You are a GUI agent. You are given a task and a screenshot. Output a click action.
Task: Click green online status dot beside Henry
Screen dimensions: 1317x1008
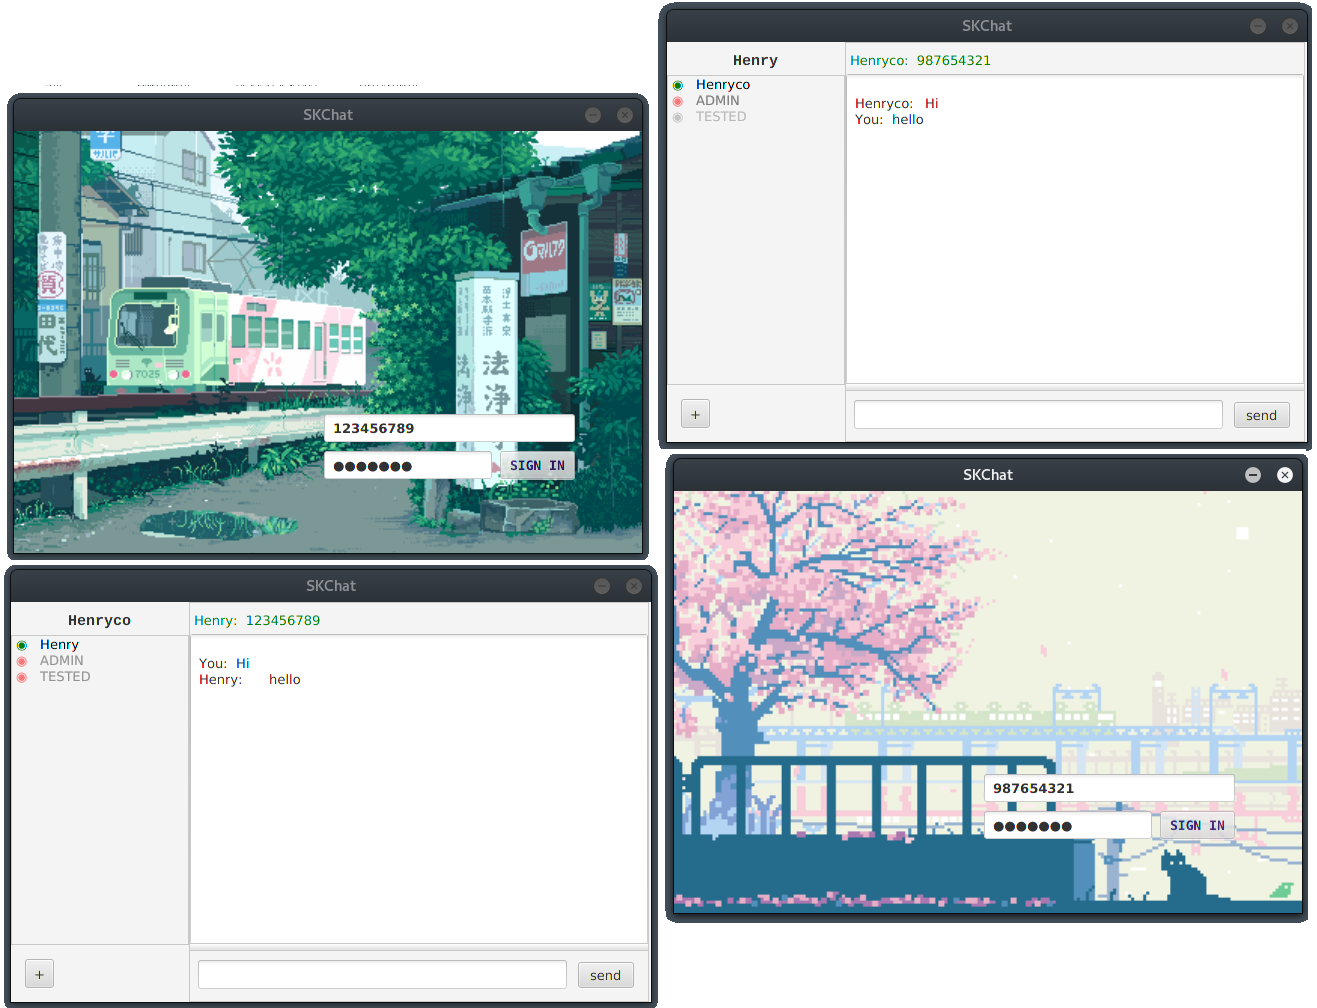tap(22, 646)
